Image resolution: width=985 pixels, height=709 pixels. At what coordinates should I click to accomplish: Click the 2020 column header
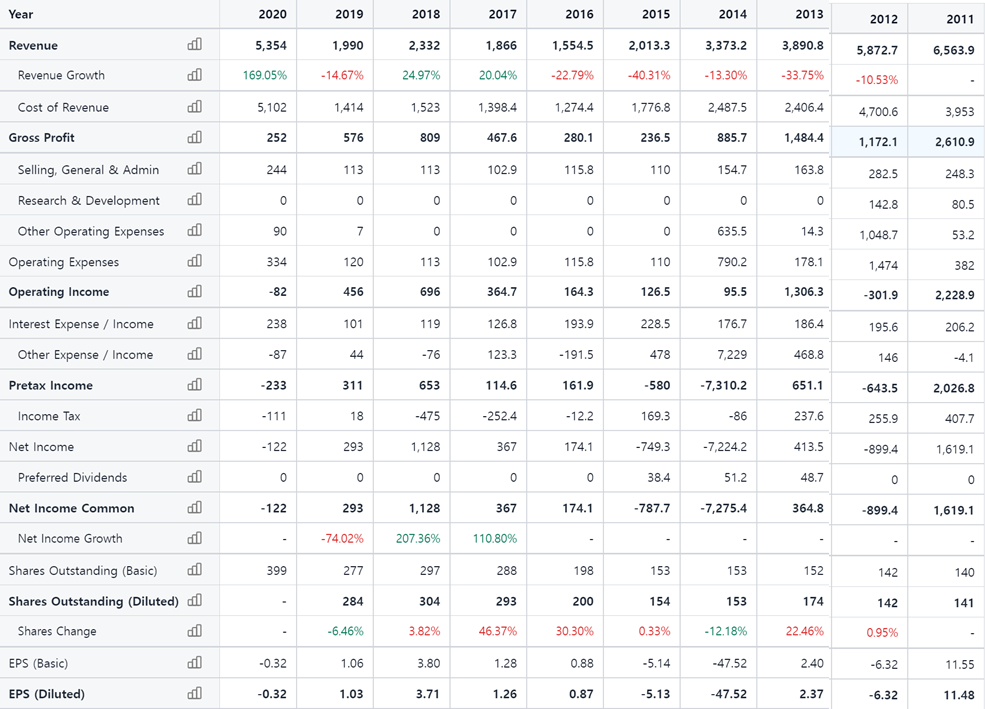pyautogui.click(x=273, y=14)
